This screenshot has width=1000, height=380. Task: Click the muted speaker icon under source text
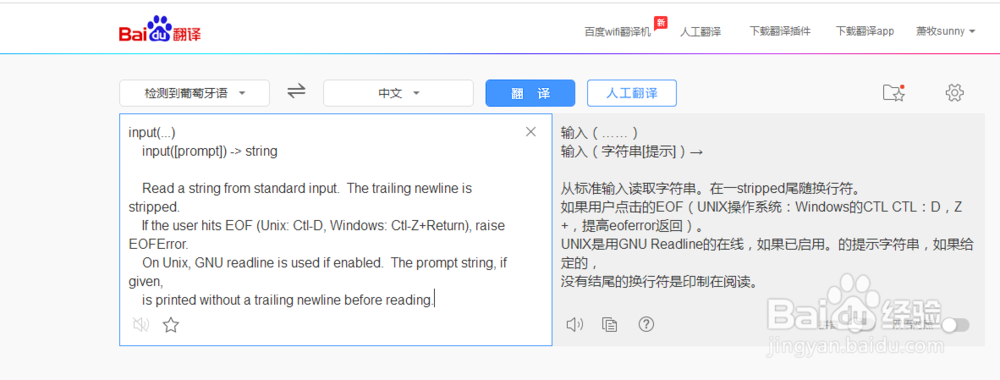(x=140, y=325)
